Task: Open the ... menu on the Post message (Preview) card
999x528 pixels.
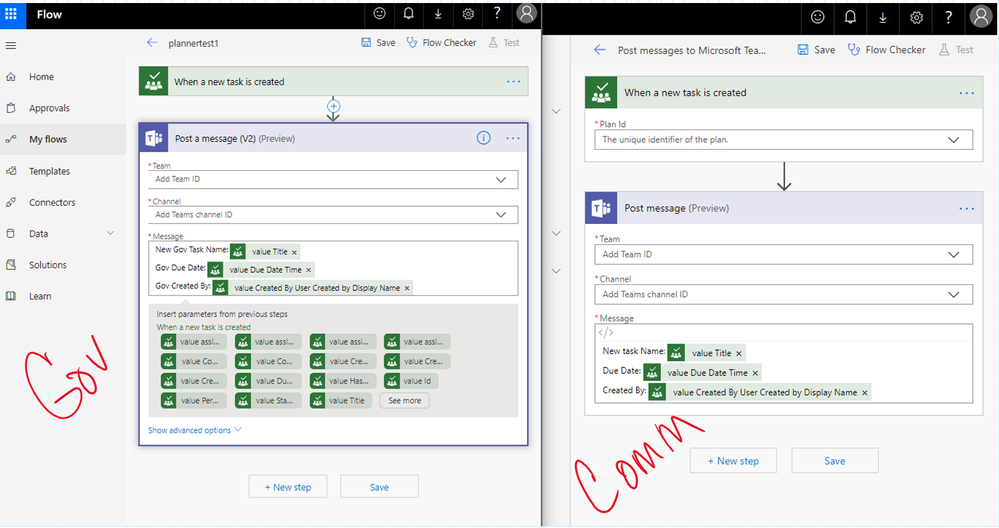Action: 967,208
